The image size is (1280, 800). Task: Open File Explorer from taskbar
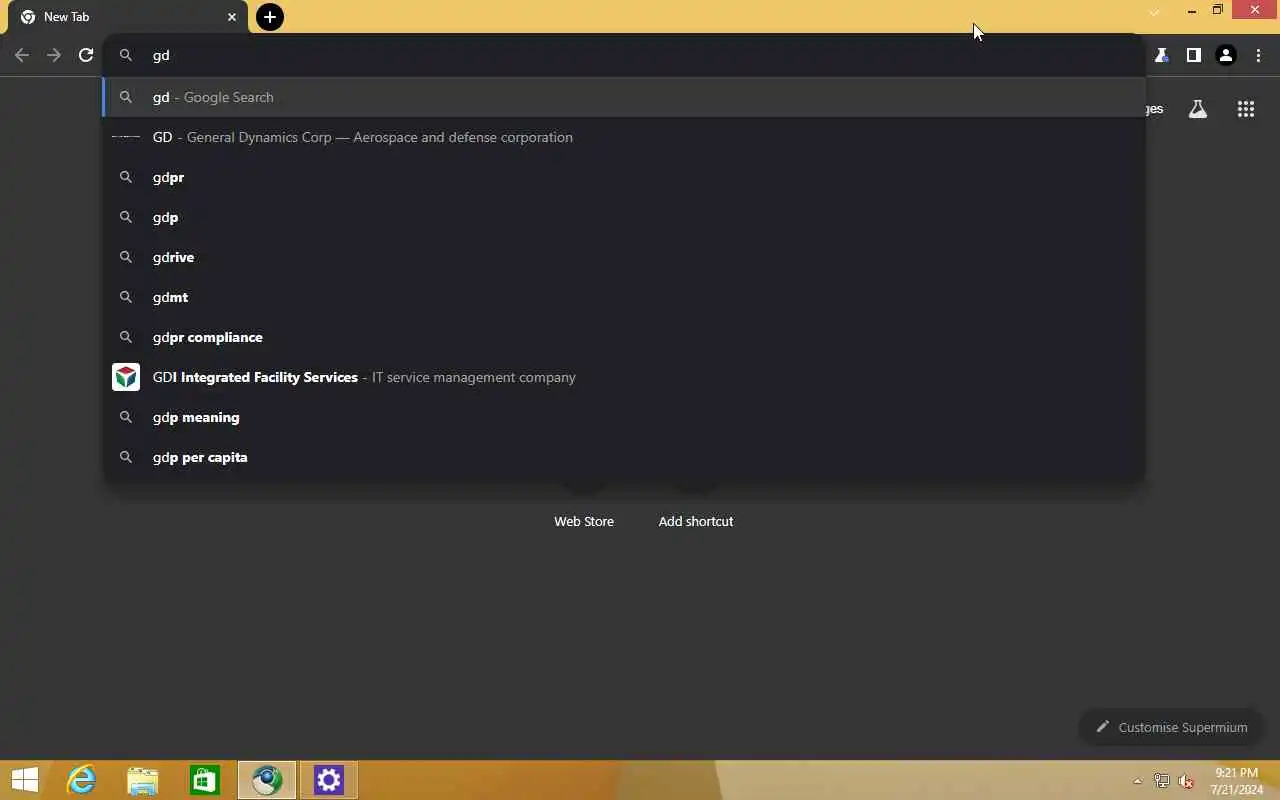click(x=143, y=780)
